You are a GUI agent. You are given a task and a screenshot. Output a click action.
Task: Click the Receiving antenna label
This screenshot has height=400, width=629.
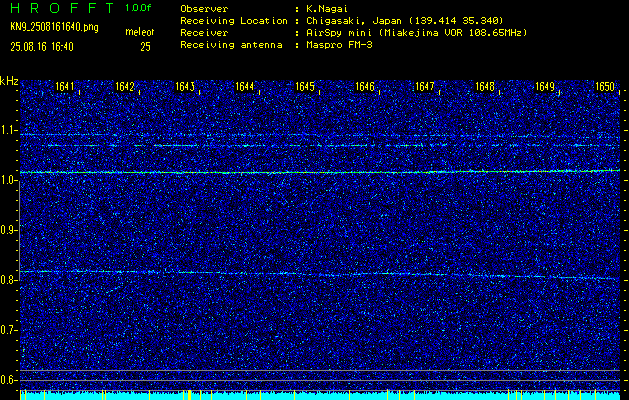coord(231,45)
